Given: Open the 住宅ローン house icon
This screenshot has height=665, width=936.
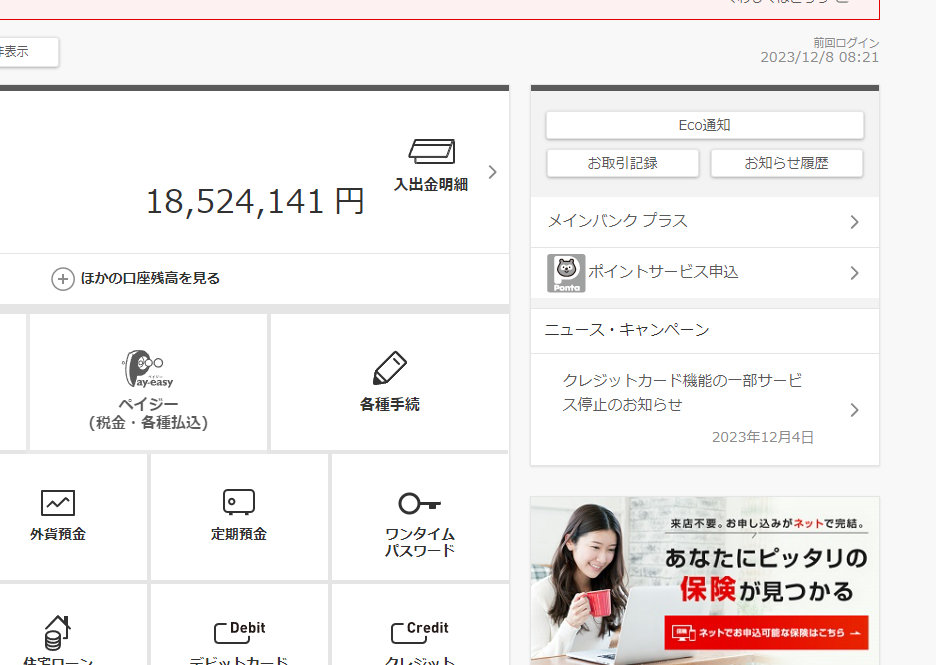Looking at the screenshot, I should (58, 632).
